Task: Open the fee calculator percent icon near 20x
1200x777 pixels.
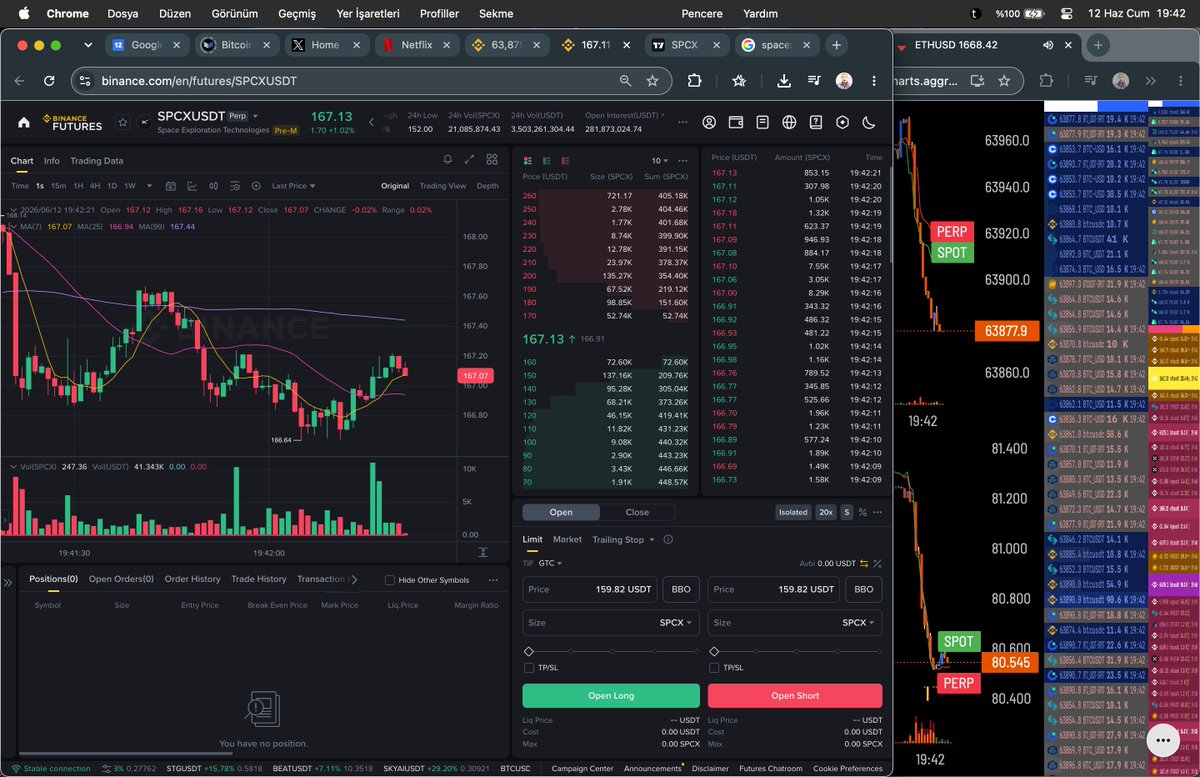Action: (862, 512)
